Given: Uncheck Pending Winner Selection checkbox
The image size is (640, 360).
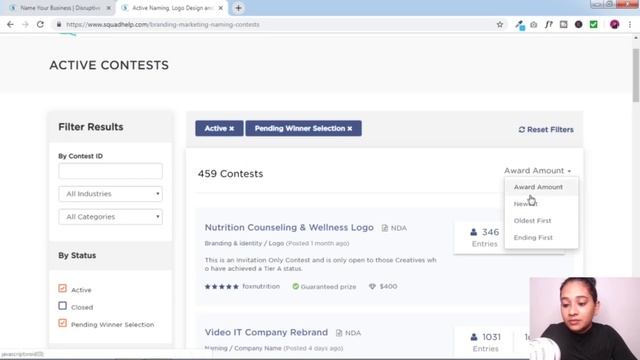Looking at the screenshot, I should point(62,323).
